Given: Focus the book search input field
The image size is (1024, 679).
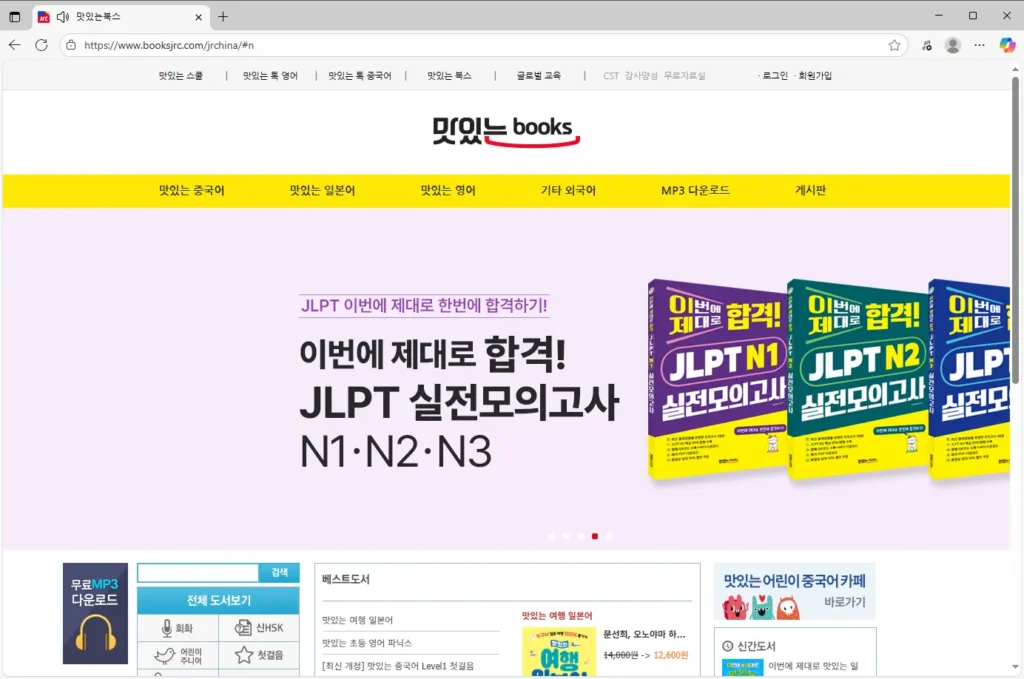Looking at the screenshot, I should point(199,573).
